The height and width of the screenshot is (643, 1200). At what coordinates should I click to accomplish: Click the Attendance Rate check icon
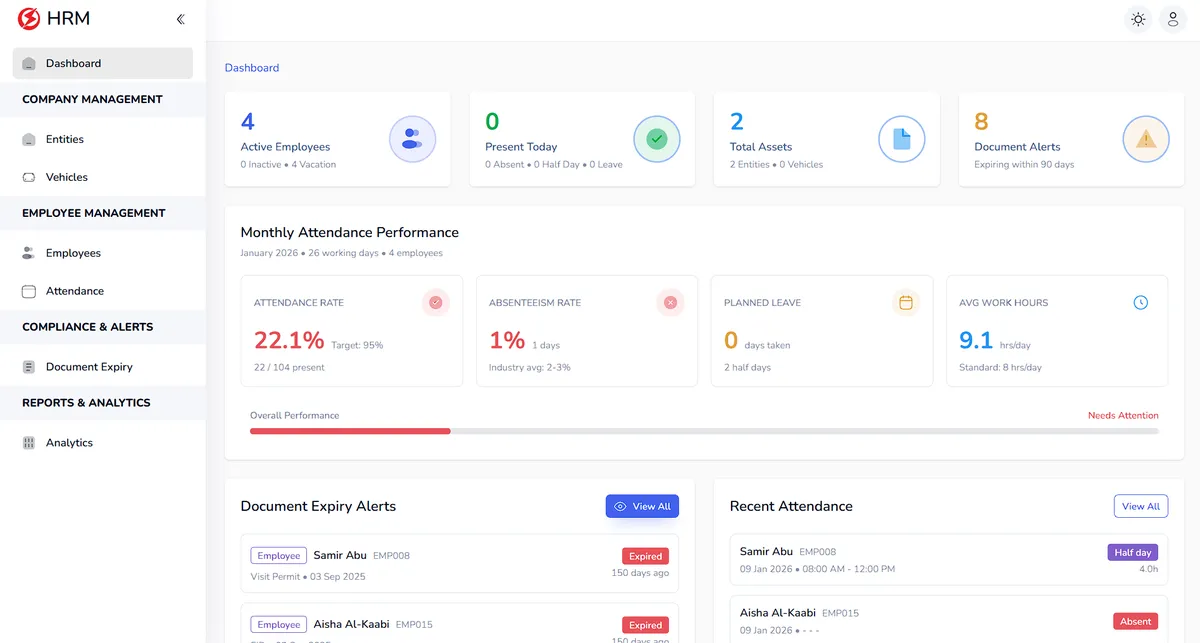click(435, 302)
